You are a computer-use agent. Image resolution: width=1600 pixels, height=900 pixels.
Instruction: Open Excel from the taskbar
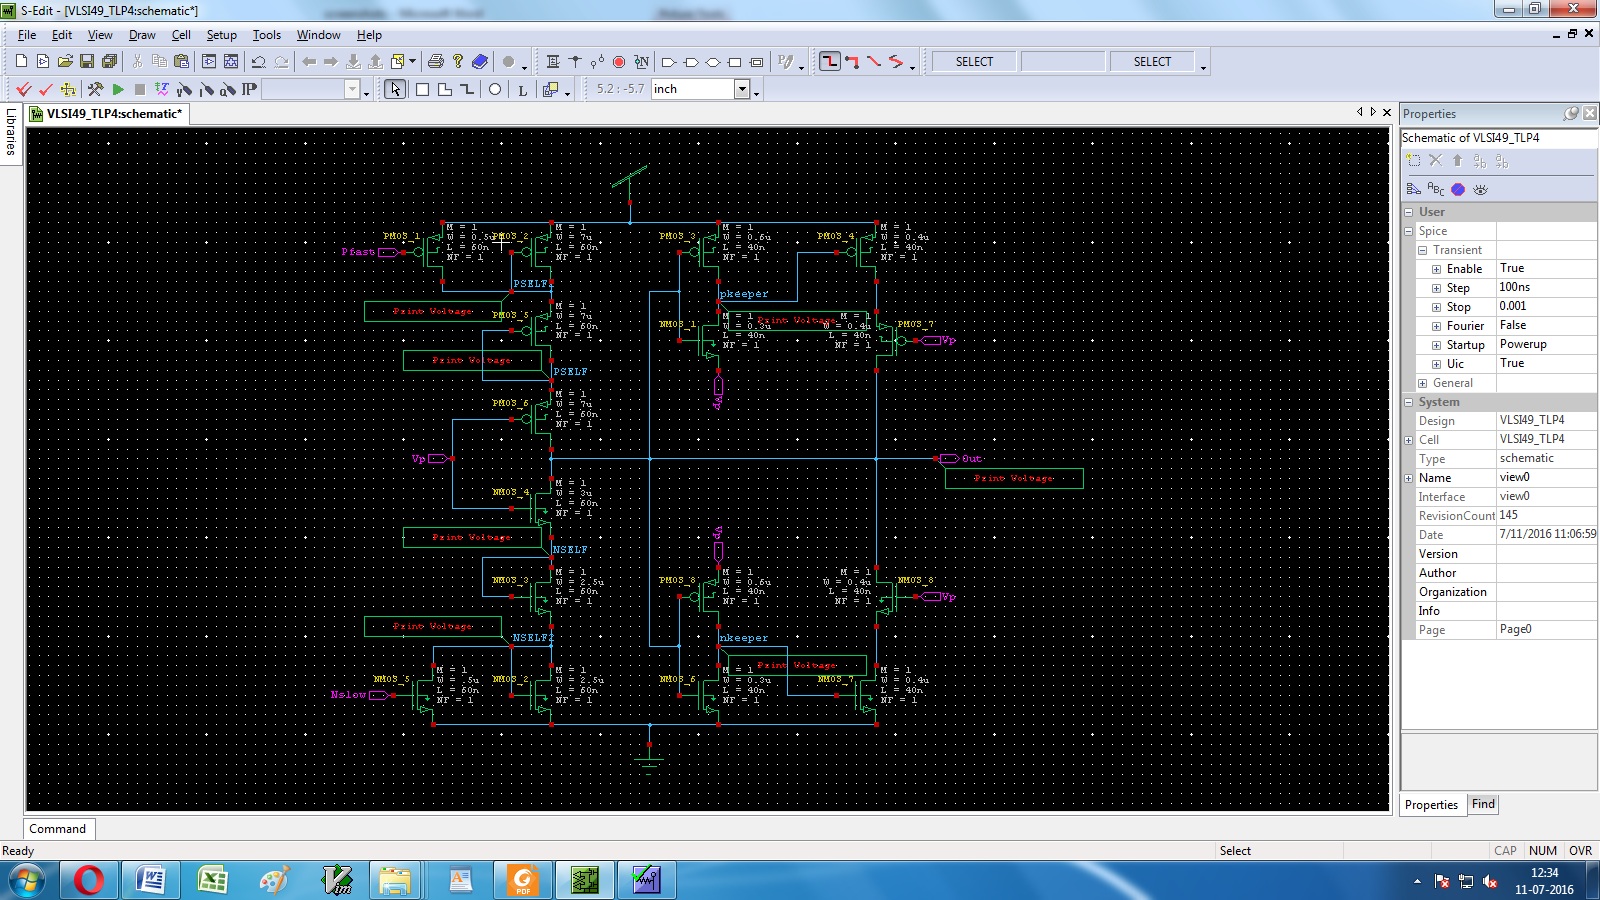[x=212, y=880]
